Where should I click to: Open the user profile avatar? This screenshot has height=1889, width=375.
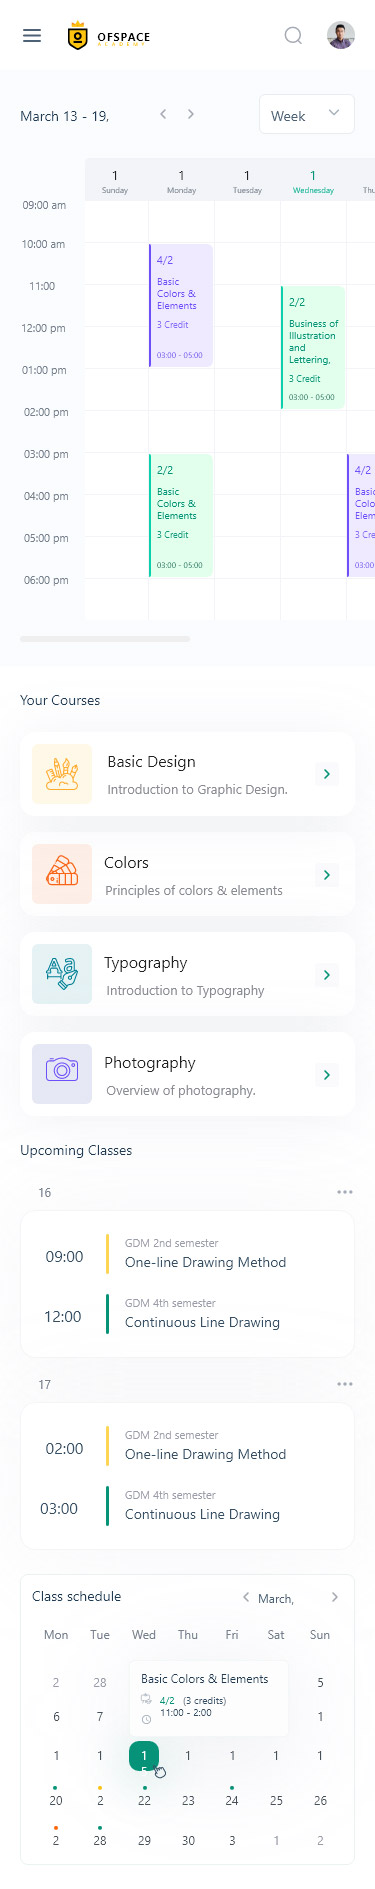(x=341, y=36)
